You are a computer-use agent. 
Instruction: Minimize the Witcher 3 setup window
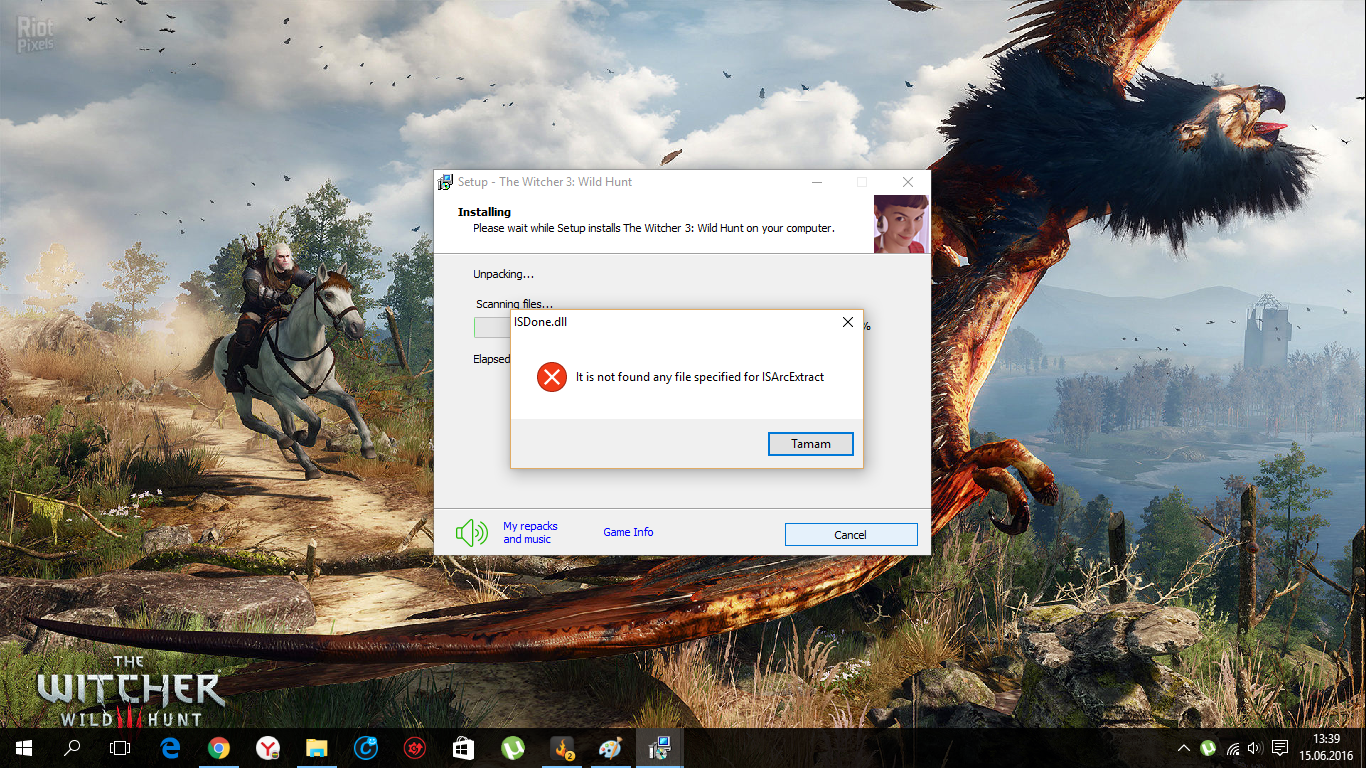(x=817, y=182)
